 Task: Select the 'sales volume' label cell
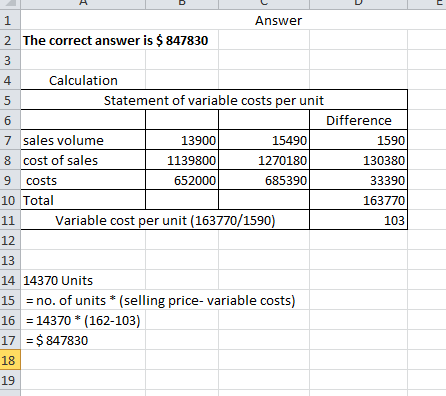click(83, 140)
